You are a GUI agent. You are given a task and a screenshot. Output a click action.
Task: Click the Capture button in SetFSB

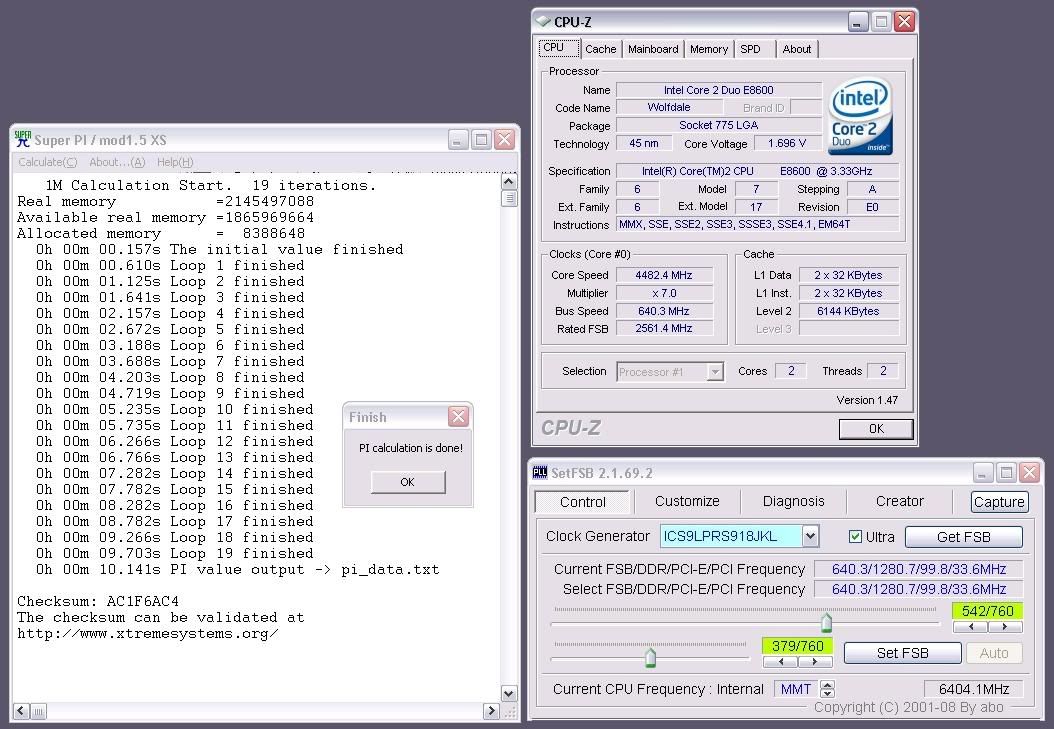pyautogui.click(x=999, y=502)
